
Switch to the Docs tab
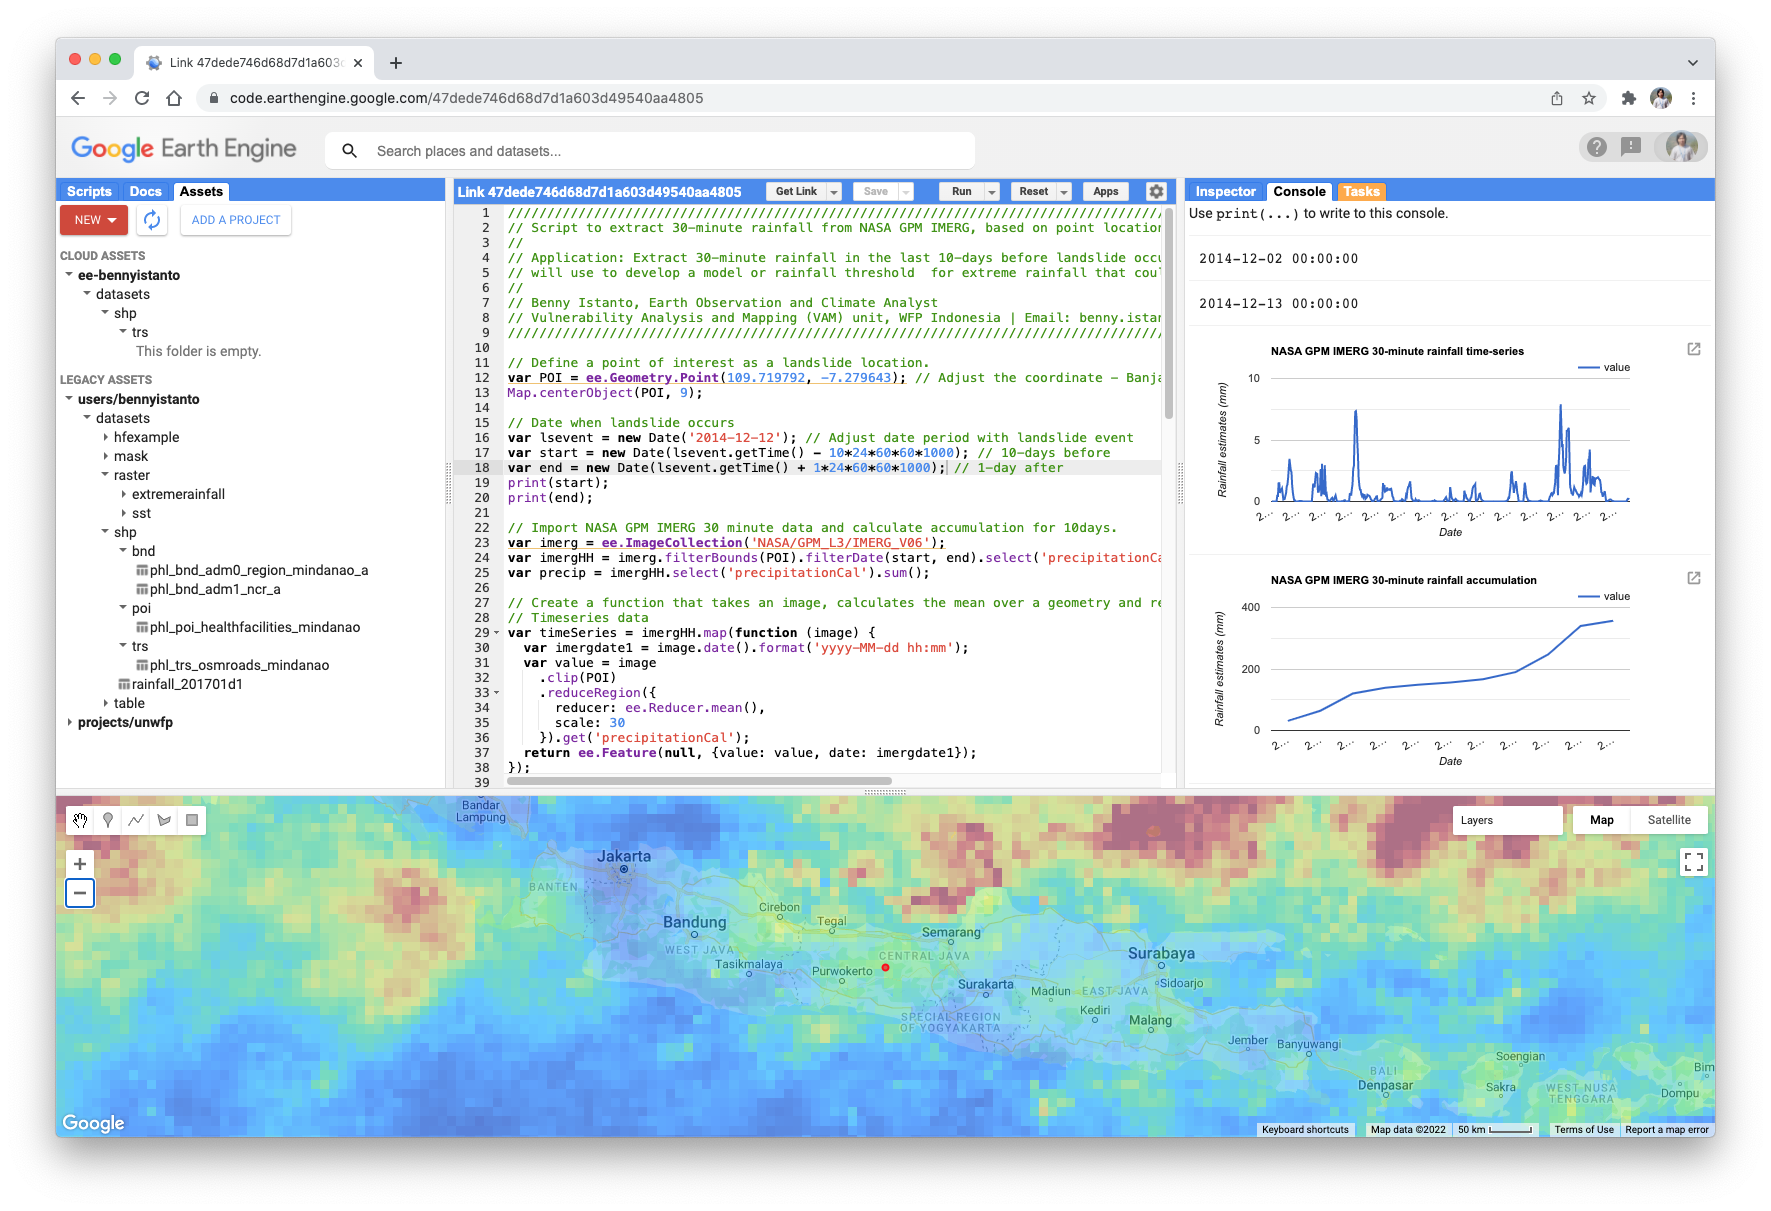pos(145,191)
